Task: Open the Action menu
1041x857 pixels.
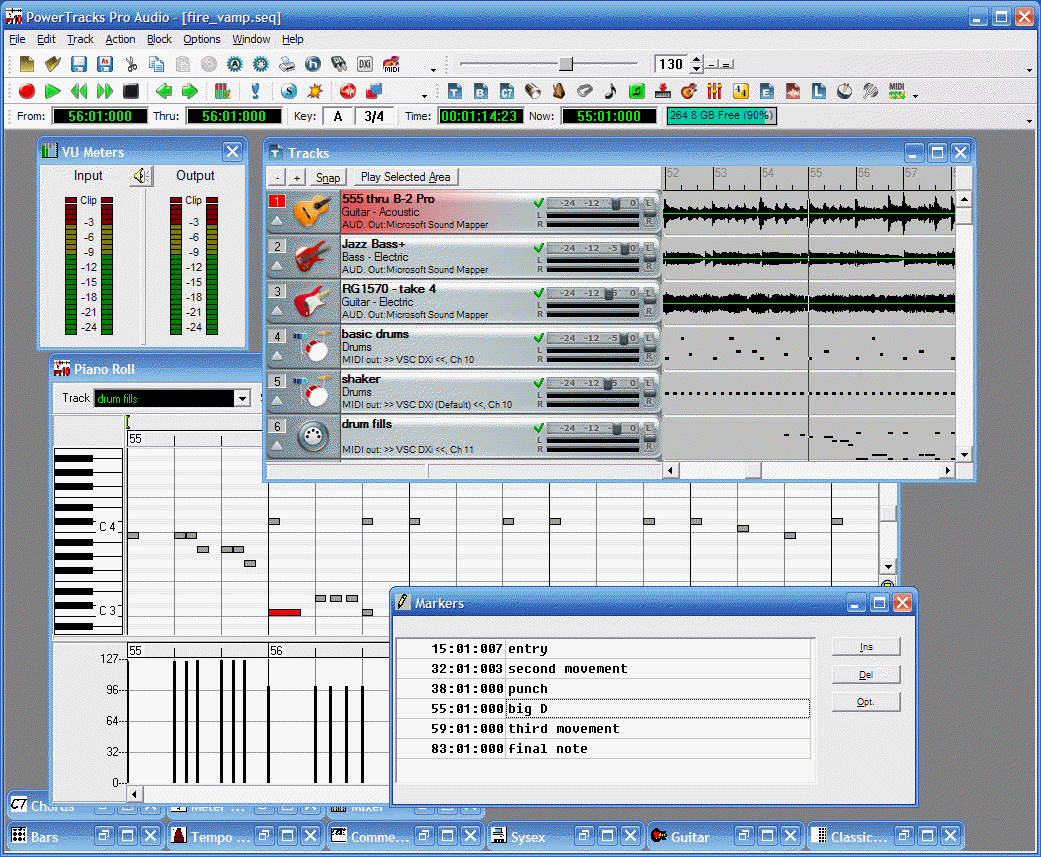Action: click(120, 39)
